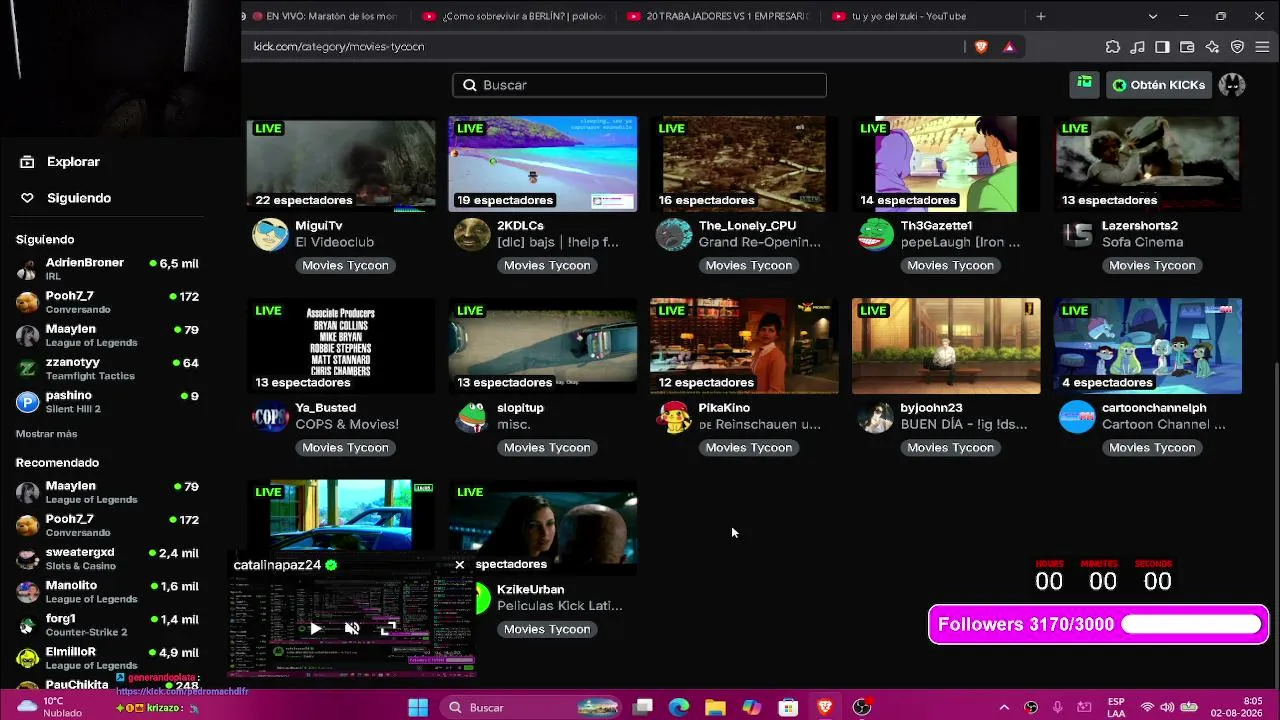Open the user profile avatar menu

pos(1232,85)
